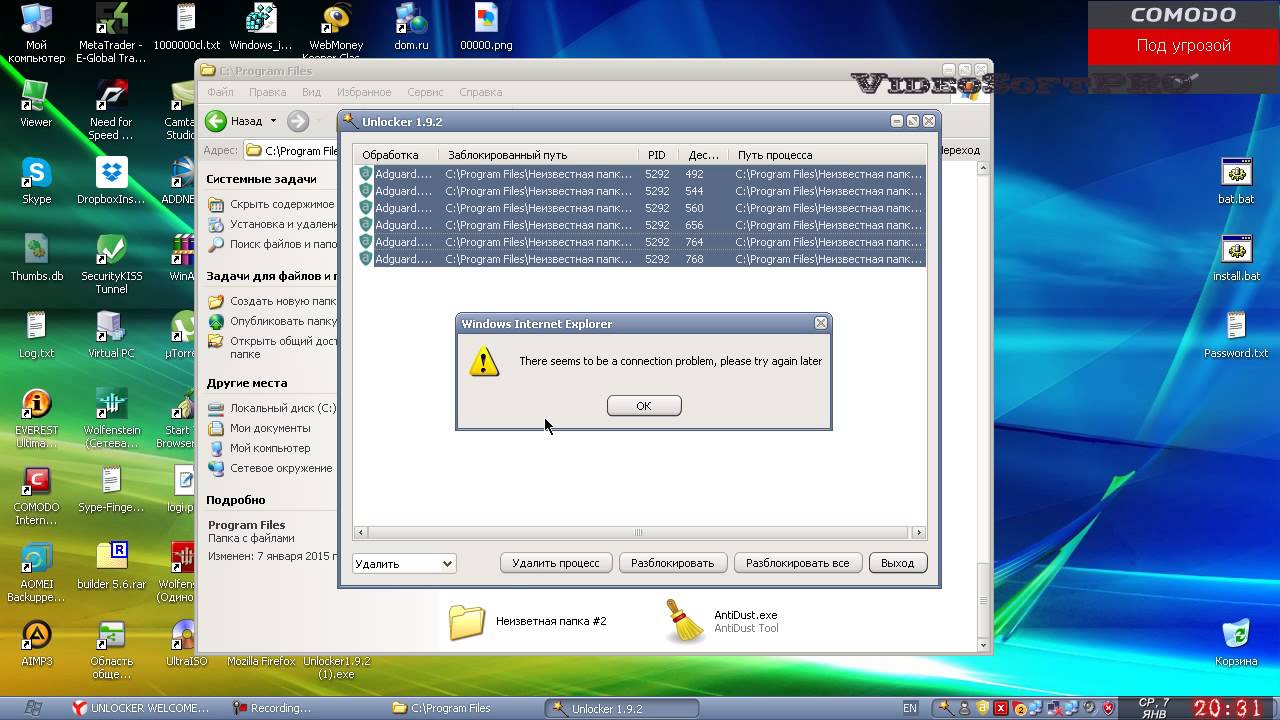Sort by the Путь процесса column header
The image size is (1280, 720).
828,155
